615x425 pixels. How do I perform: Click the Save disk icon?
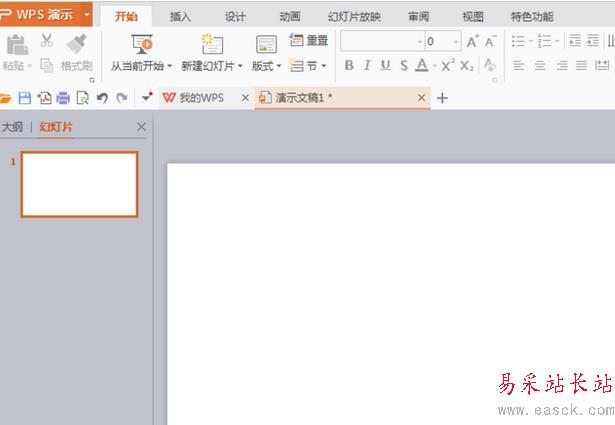click(25, 98)
